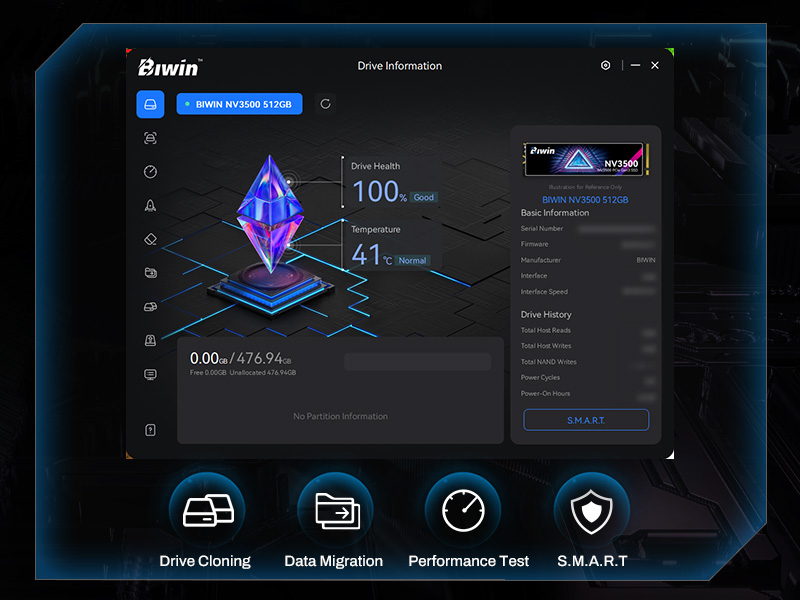The height and width of the screenshot is (600, 800).
Task: Minimize the Biwin window
Action: [x=635, y=65]
